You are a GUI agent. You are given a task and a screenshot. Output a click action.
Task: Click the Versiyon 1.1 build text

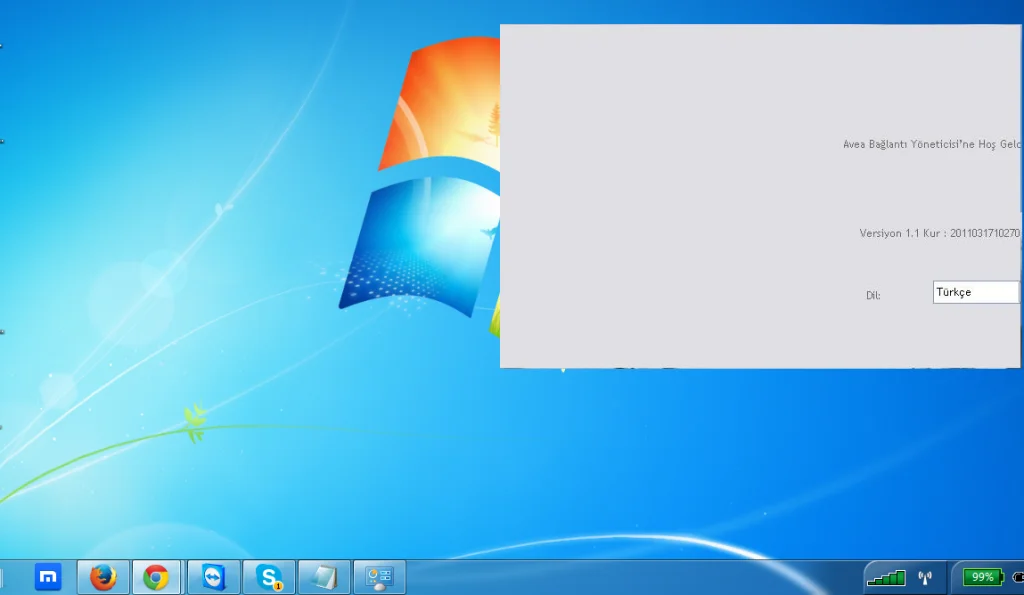pos(939,233)
